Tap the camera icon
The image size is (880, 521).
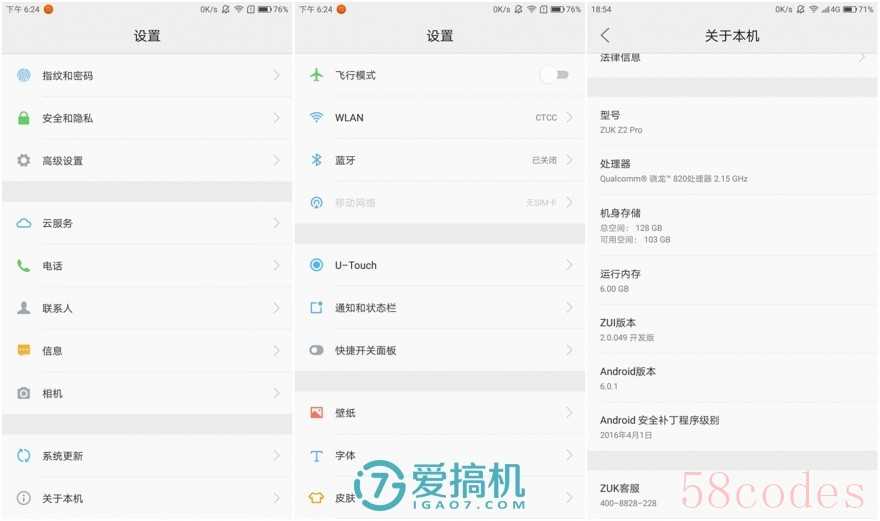point(23,394)
